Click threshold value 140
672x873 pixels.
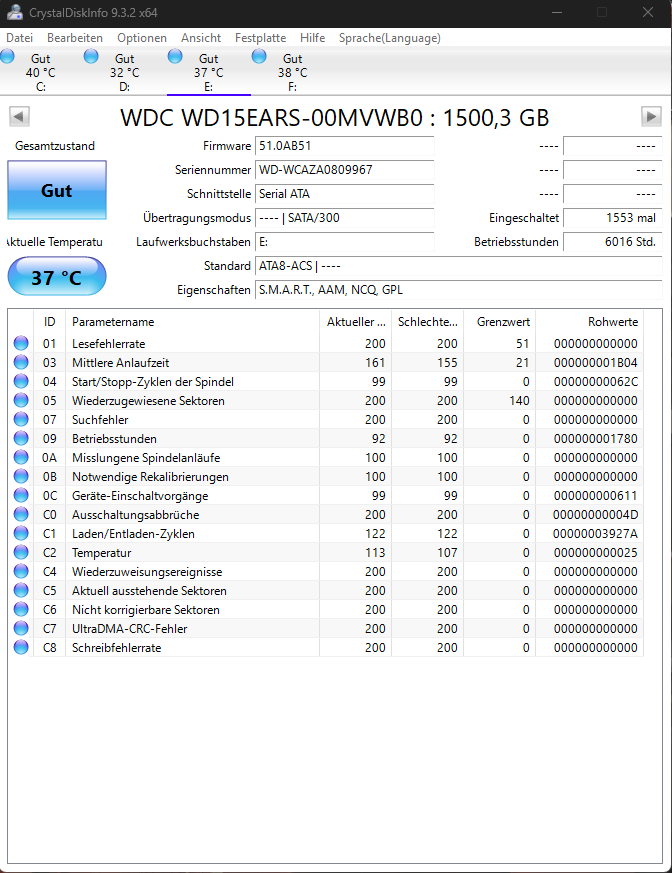coord(519,400)
